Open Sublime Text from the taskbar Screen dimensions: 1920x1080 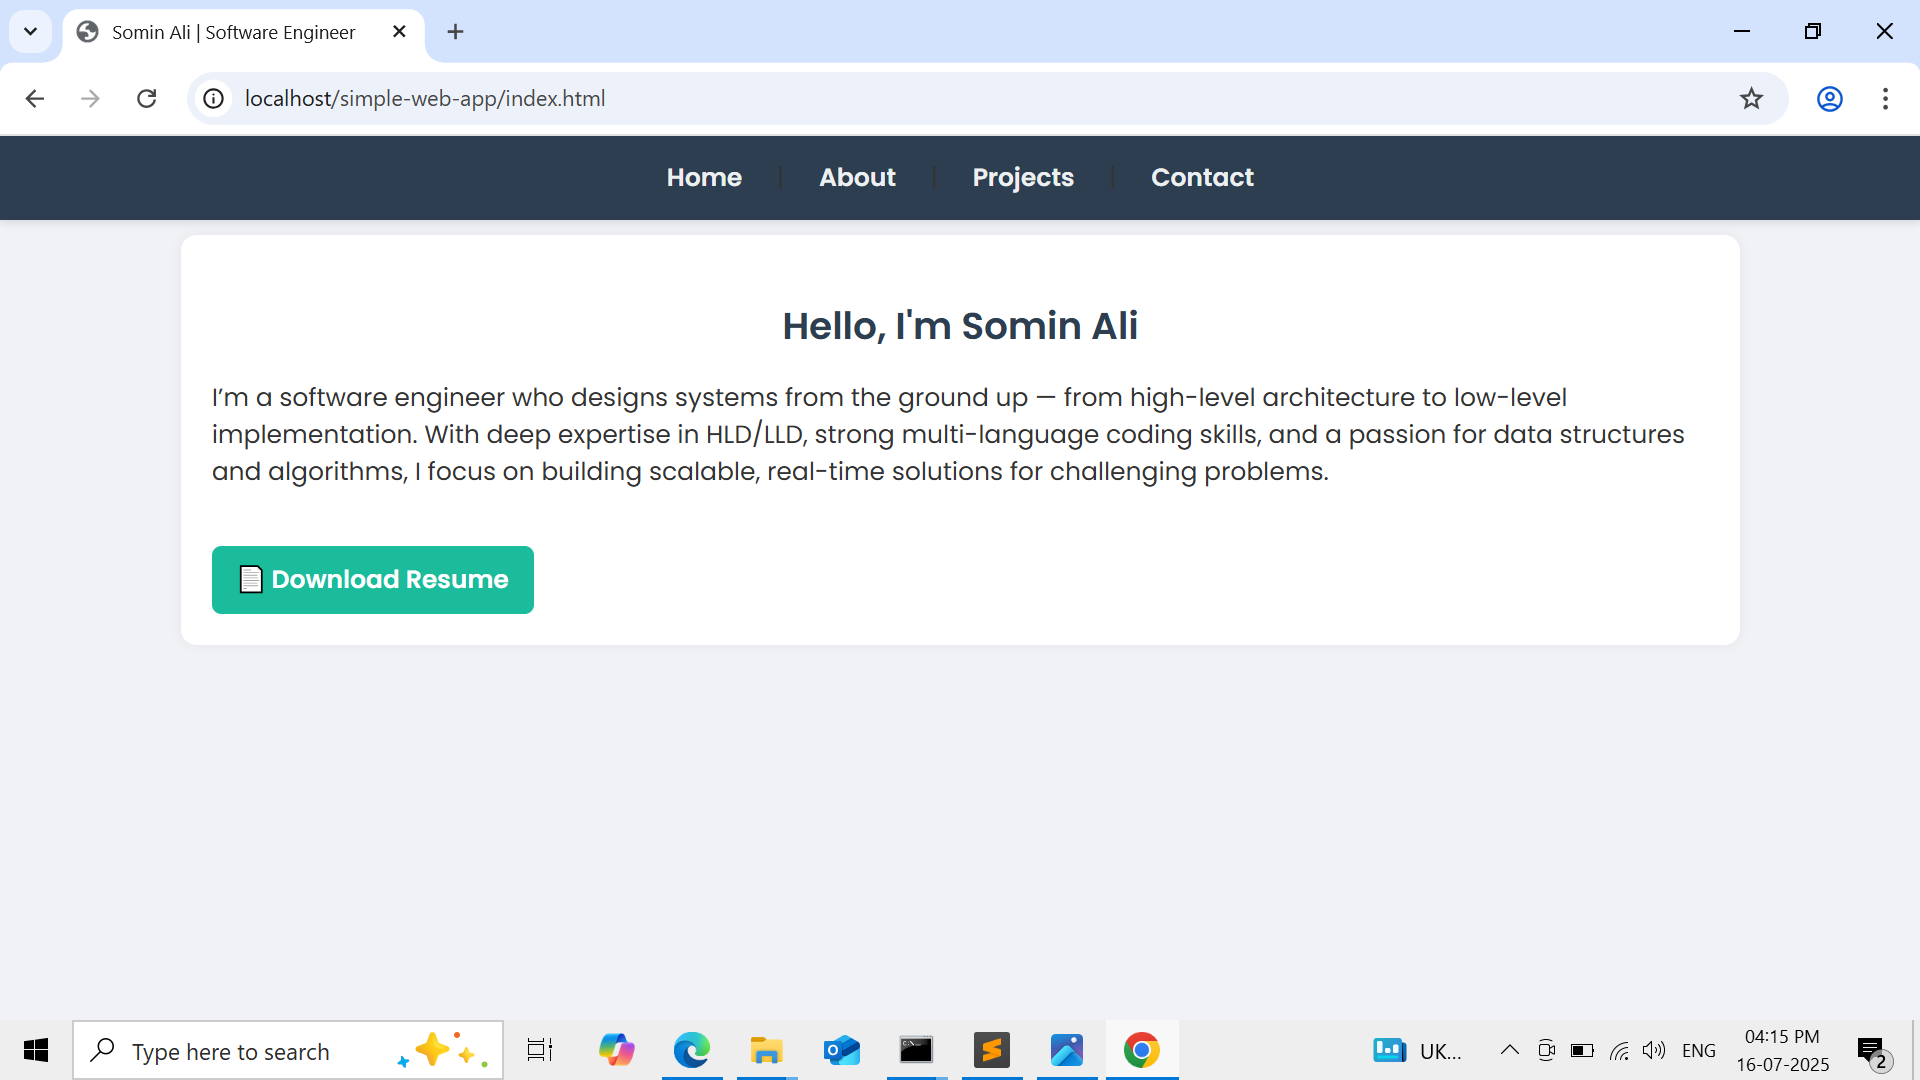click(x=992, y=1050)
